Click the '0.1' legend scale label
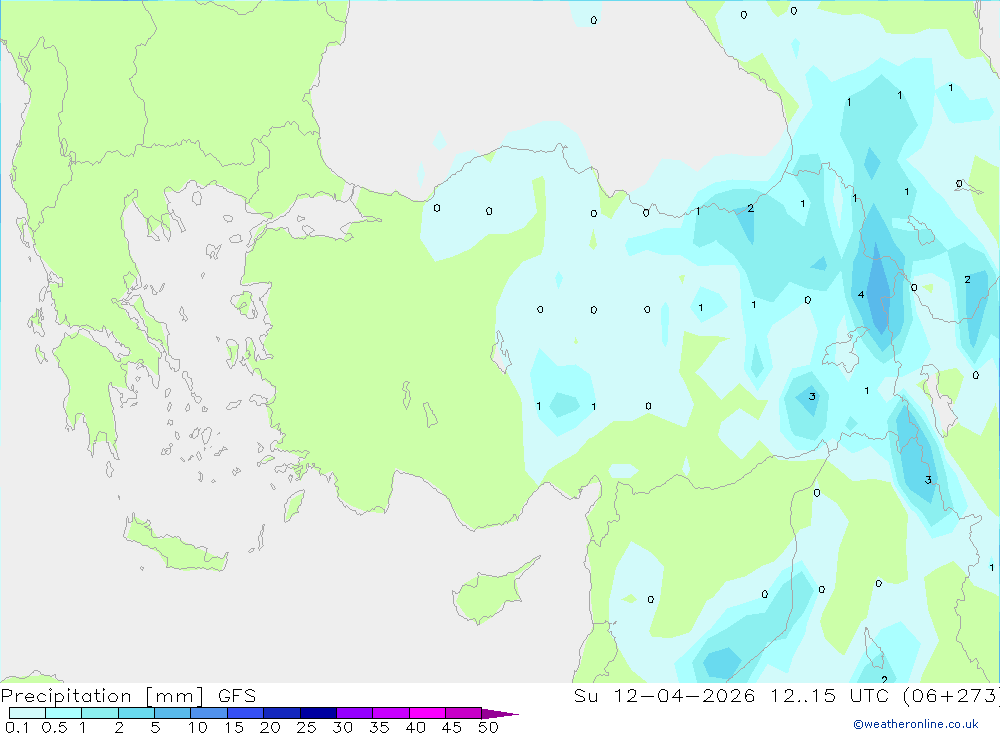 pos(17,727)
